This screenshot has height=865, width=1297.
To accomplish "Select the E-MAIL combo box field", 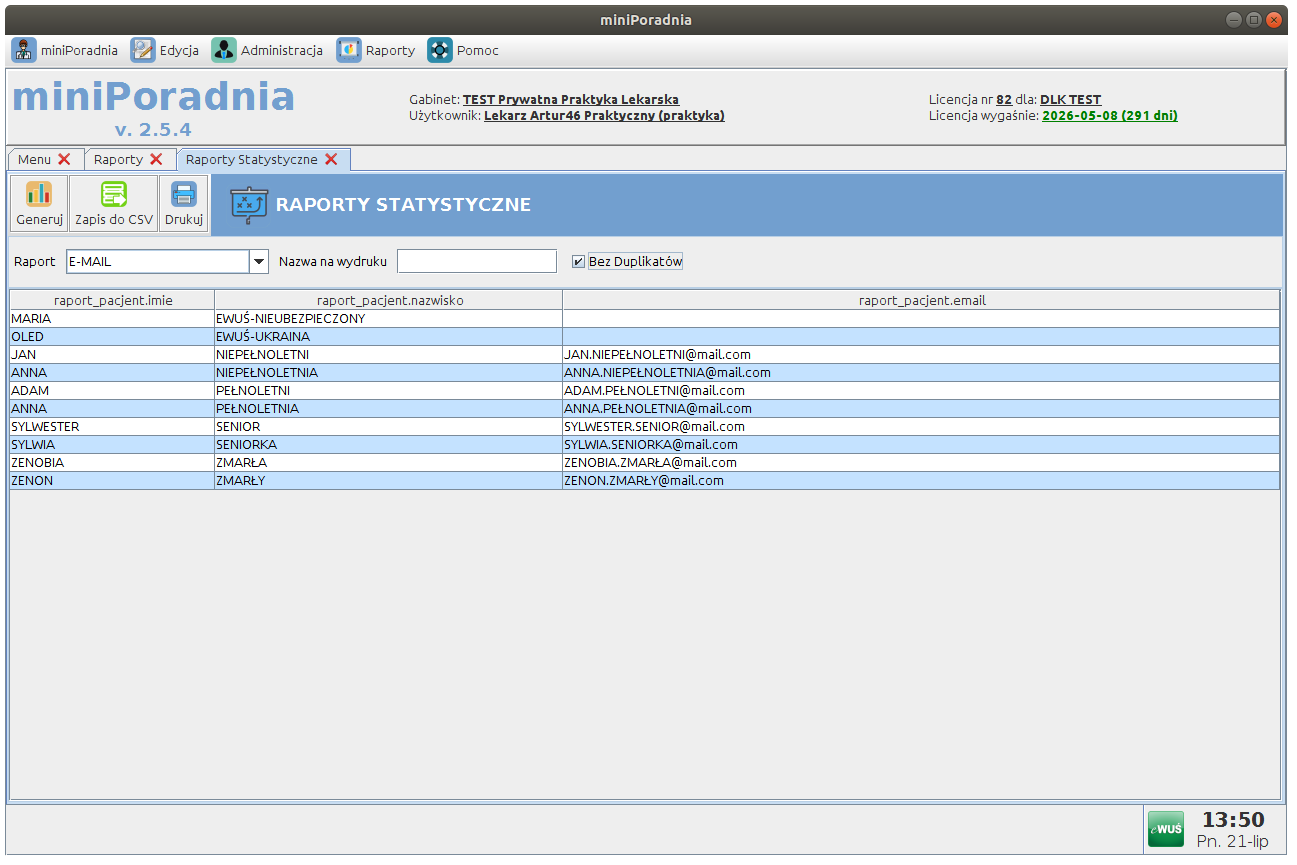I will coord(157,262).
